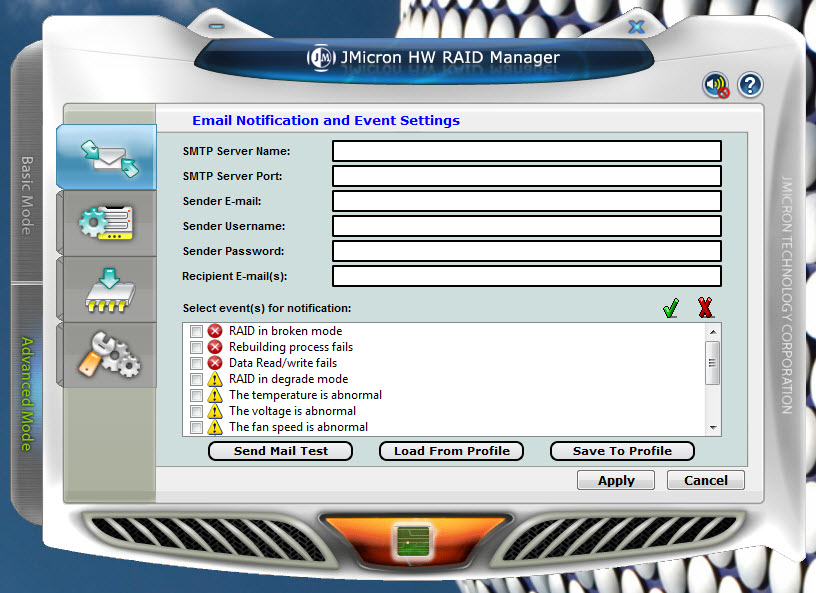
Task: Focus the Recipient E-mail(s) field
Action: pos(527,276)
